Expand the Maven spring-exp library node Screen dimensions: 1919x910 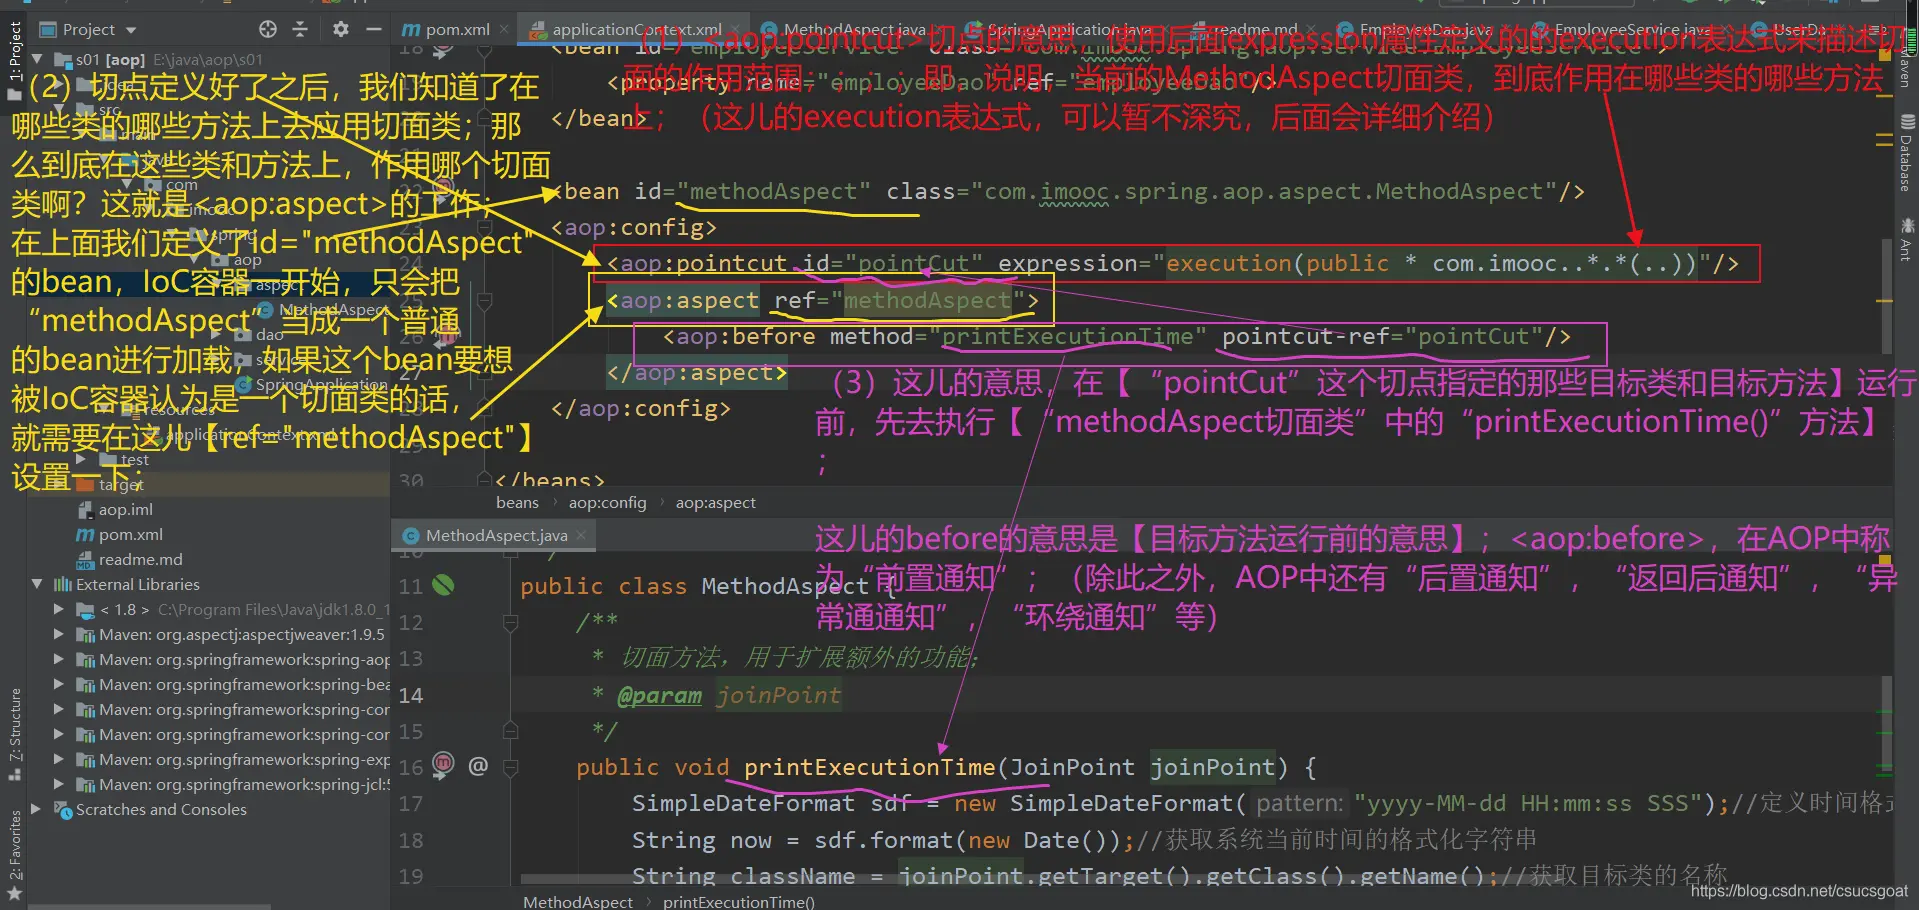coord(58,759)
